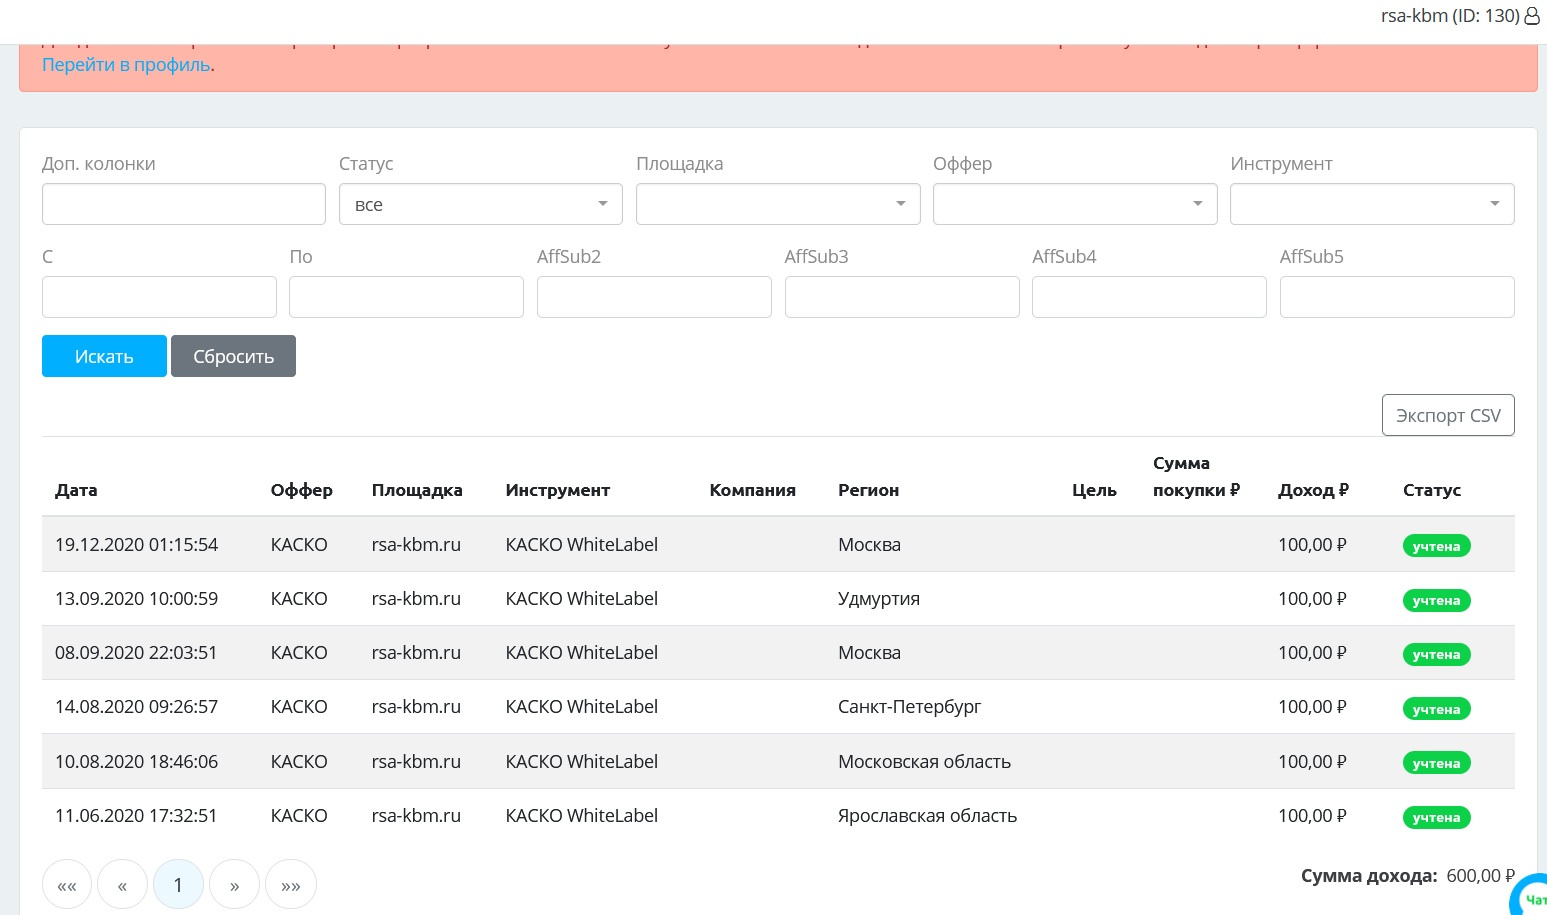Go to the previous page of results
The width and height of the screenshot is (1547, 915).
122,885
